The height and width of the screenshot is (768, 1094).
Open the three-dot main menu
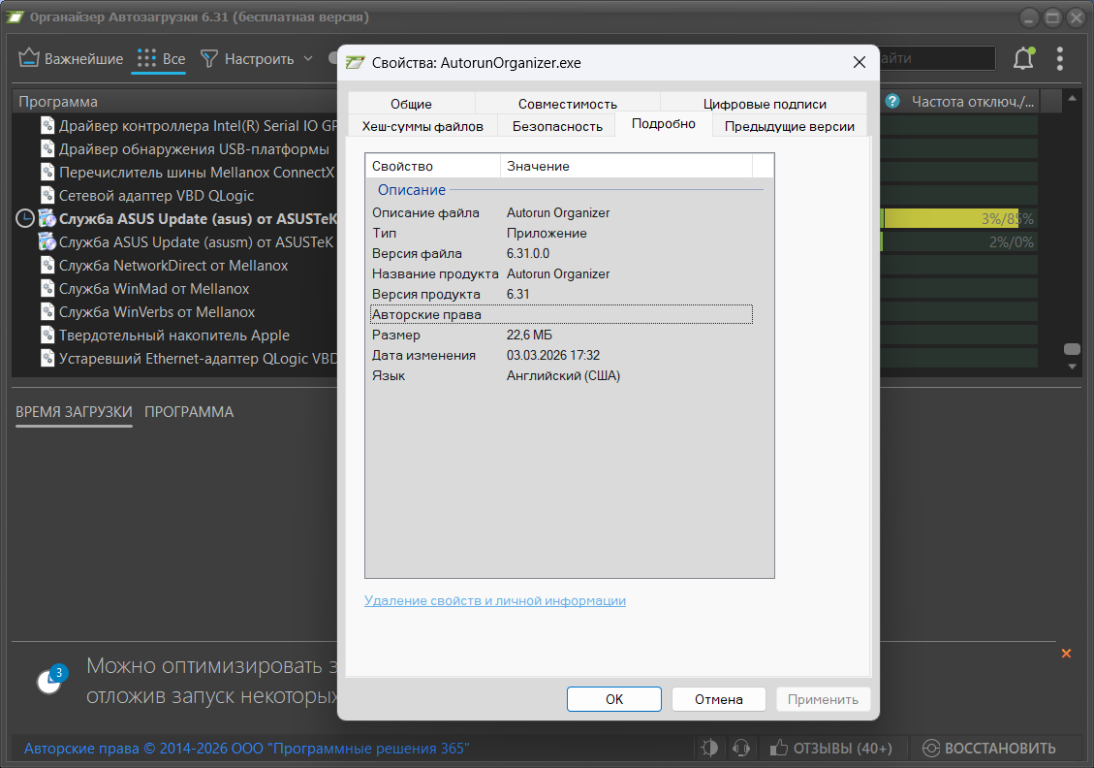(1060, 59)
